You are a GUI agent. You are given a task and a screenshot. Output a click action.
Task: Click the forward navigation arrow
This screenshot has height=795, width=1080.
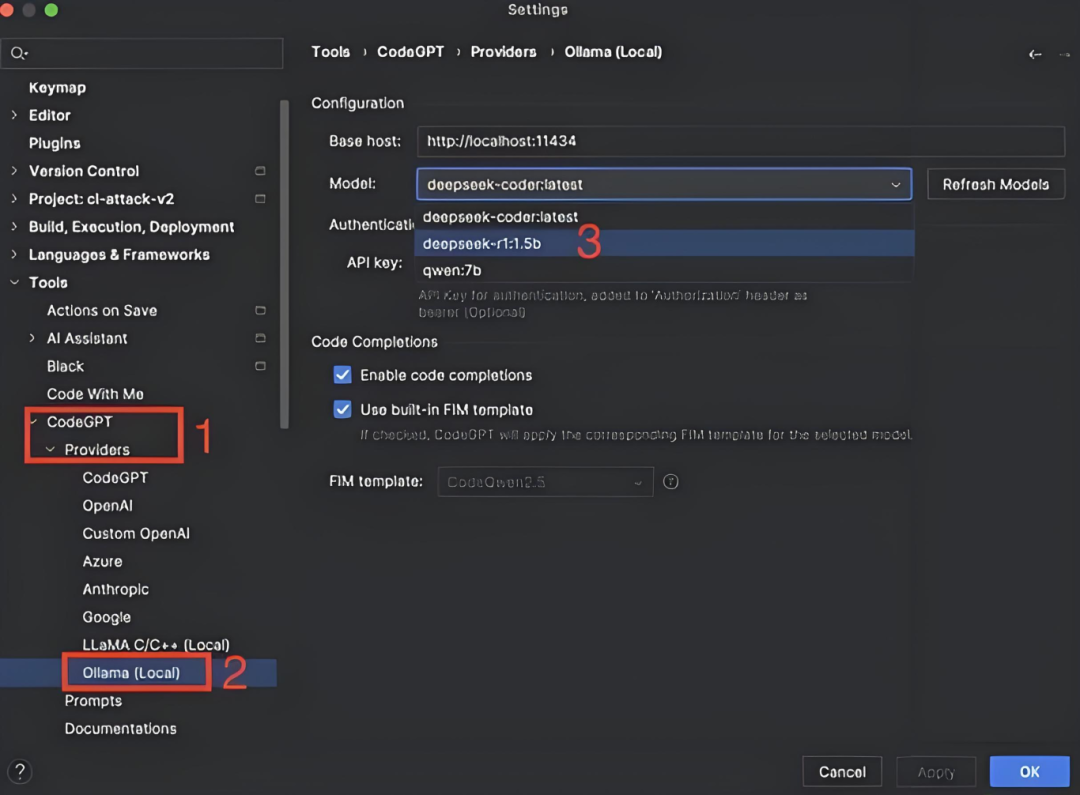coord(1065,54)
